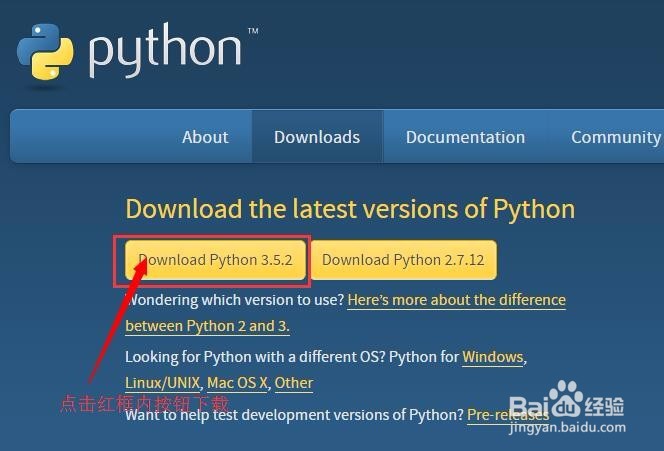Open the Linux/UNIX download link

click(x=162, y=383)
